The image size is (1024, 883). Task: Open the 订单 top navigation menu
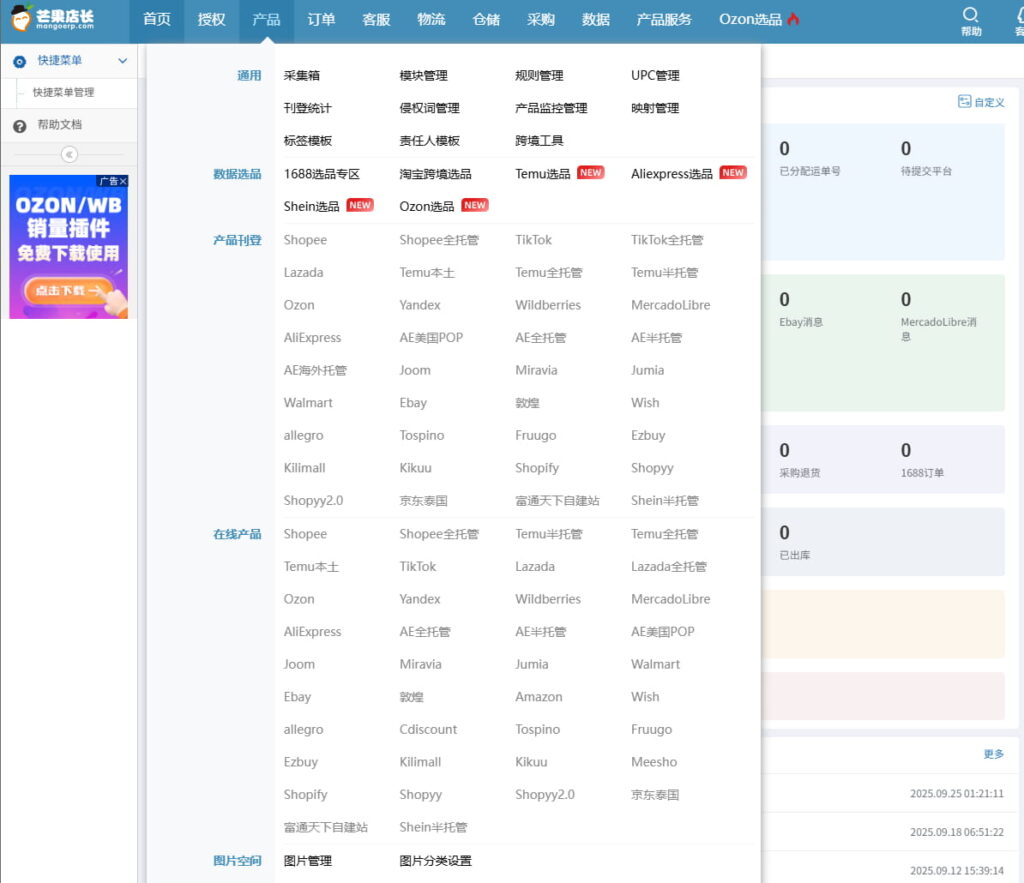pos(321,19)
